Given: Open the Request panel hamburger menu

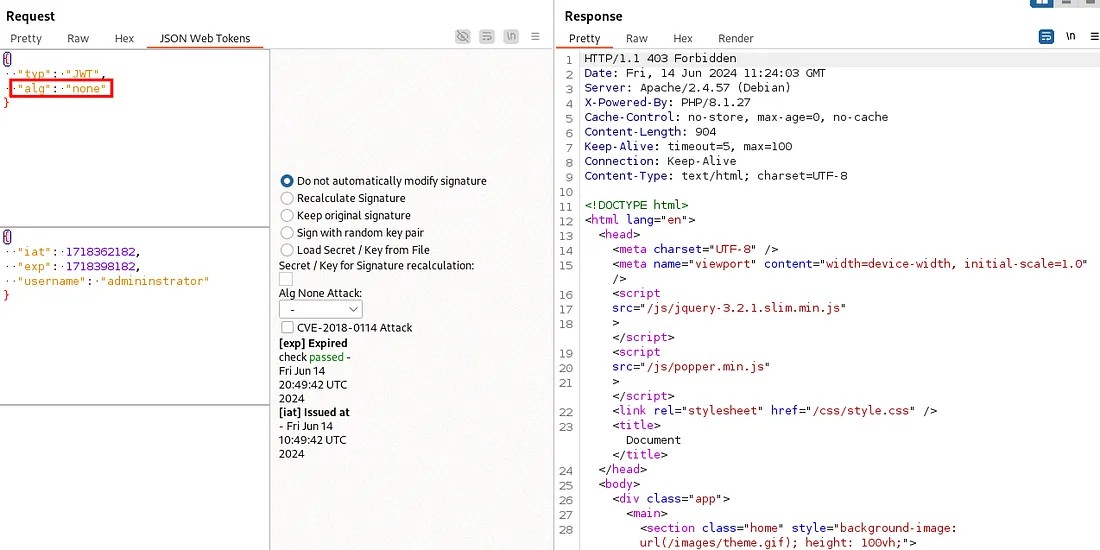Looking at the screenshot, I should point(536,37).
